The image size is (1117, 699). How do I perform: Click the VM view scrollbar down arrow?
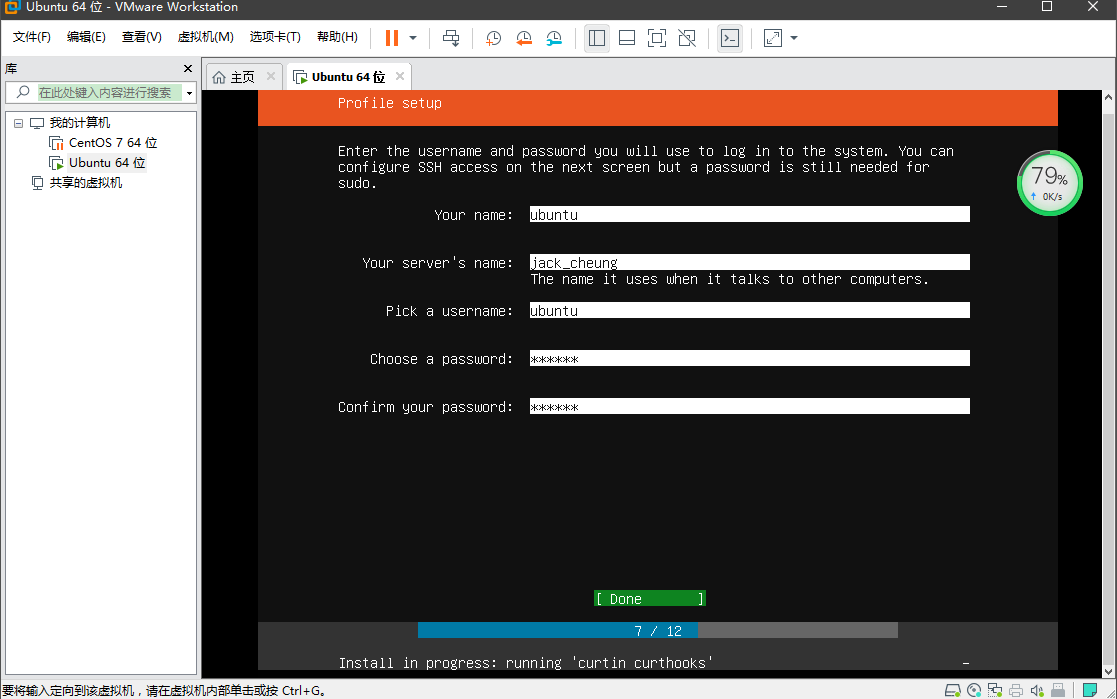pyautogui.click(x=1108, y=671)
